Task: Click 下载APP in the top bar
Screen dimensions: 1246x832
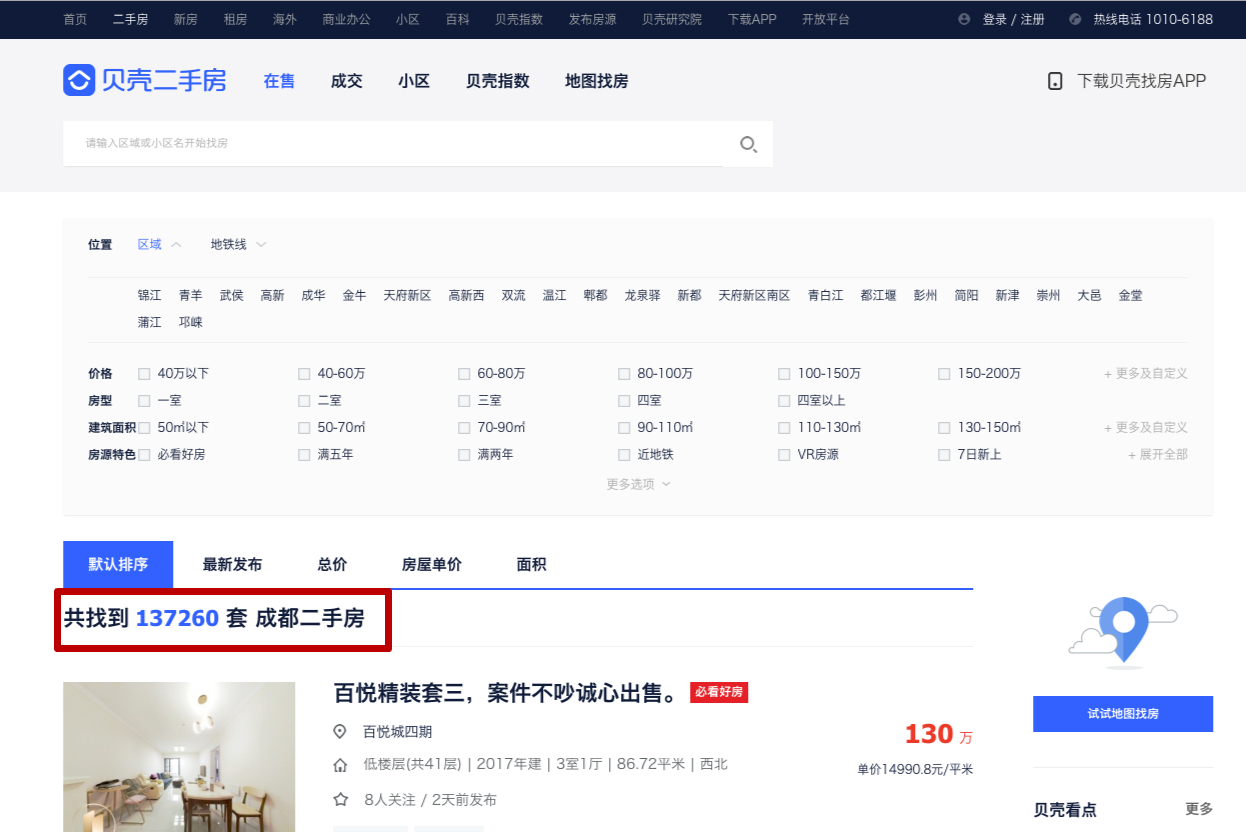Action: (752, 19)
